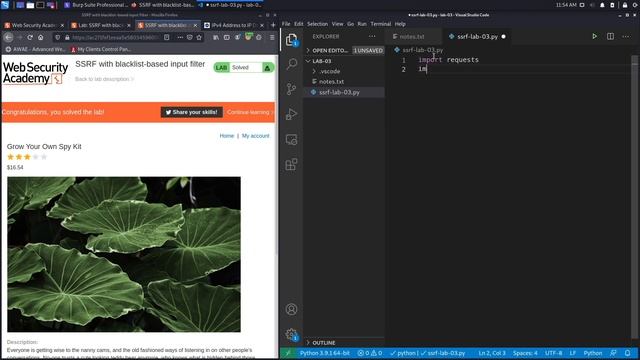Open the remote window indicator in status bar
The width and height of the screenshot is (640, 360).
coord(288,353)
